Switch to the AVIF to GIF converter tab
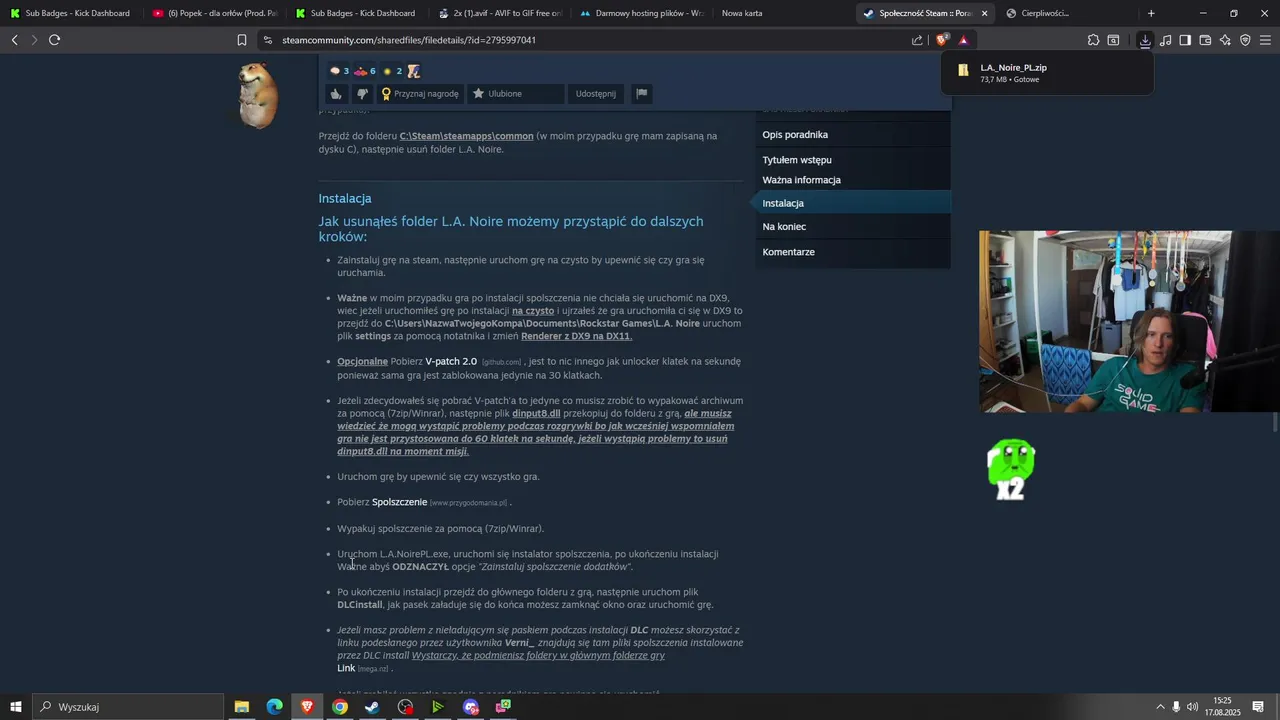Screen dimensions: 1280x720 coord(500,13)
